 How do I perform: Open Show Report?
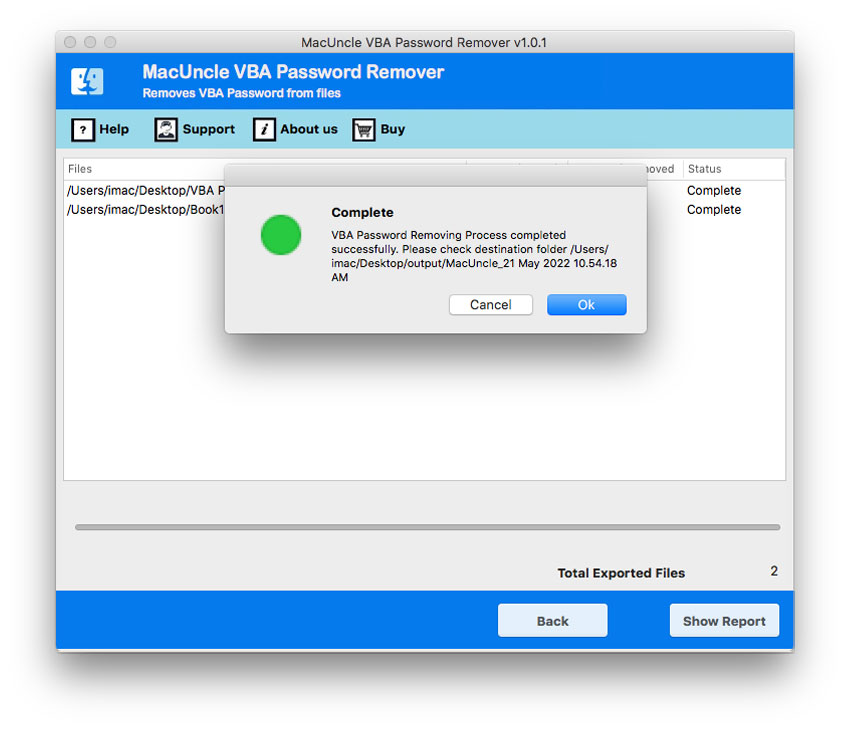[x=724, y=620]
